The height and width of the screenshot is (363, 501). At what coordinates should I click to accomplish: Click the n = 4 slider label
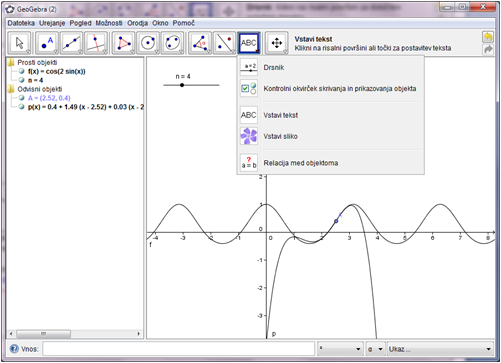pyautogui.click(x=183, y=77)
